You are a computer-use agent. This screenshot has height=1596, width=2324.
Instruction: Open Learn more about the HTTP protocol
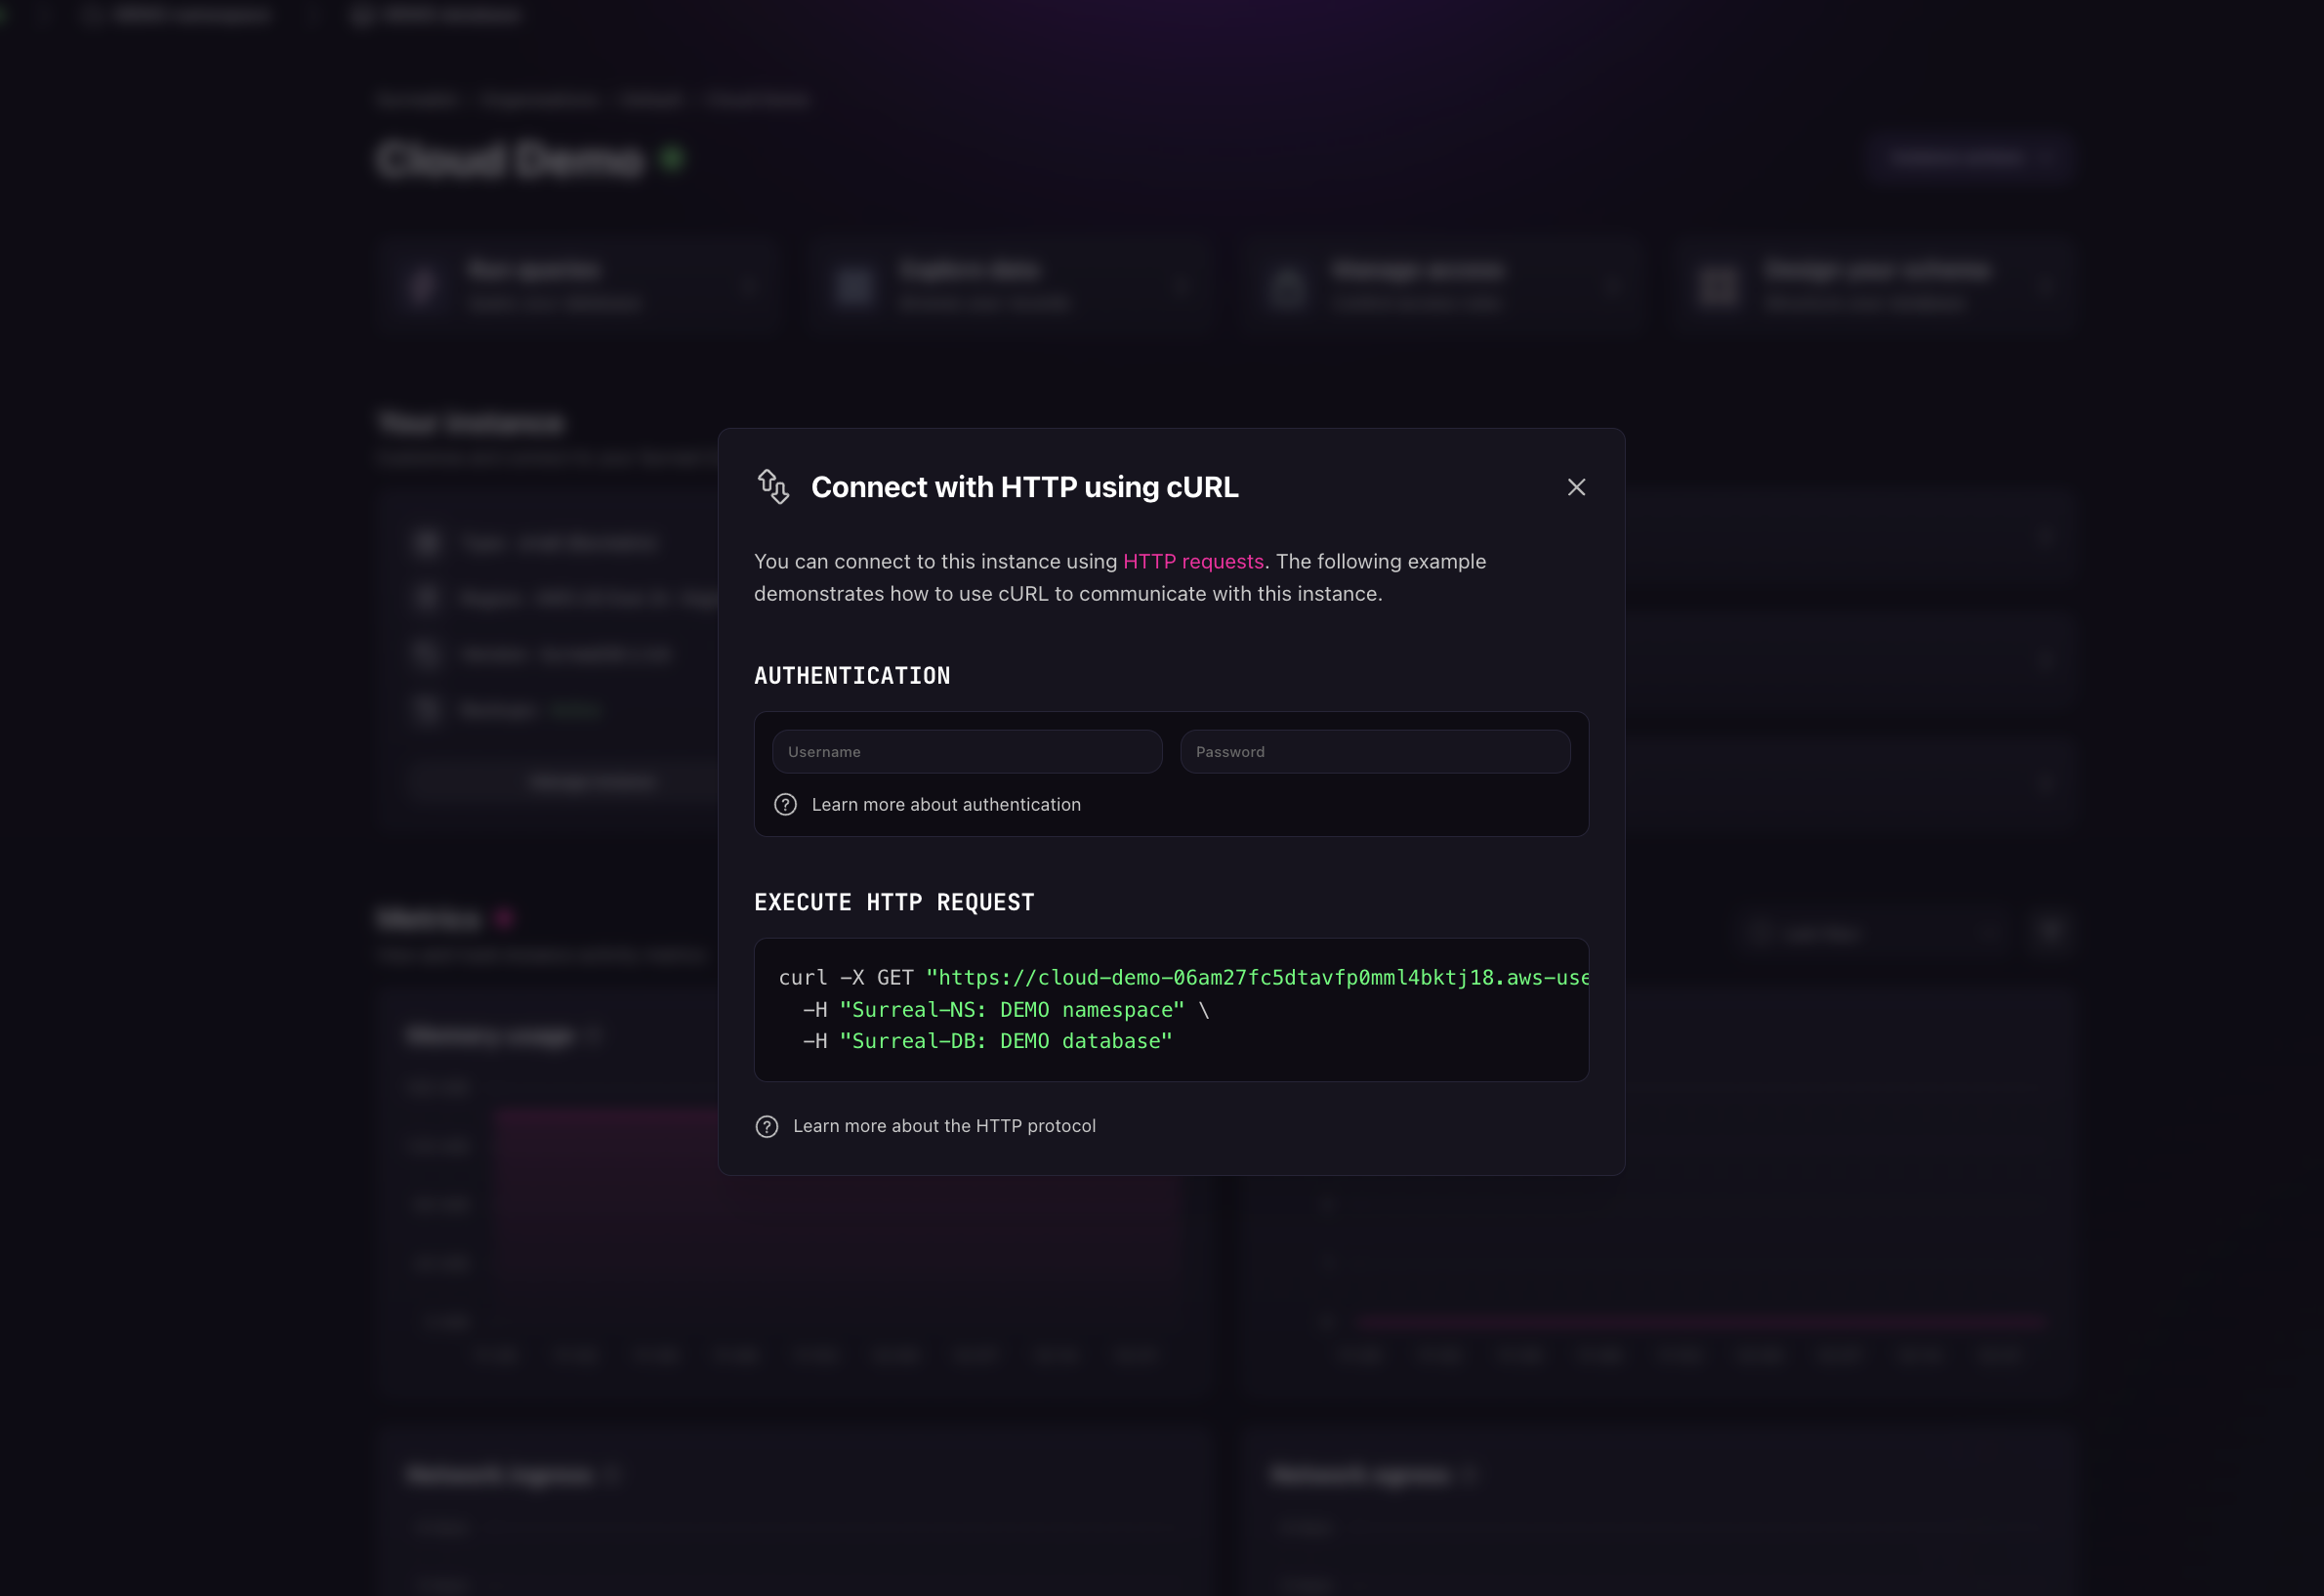943,1127
